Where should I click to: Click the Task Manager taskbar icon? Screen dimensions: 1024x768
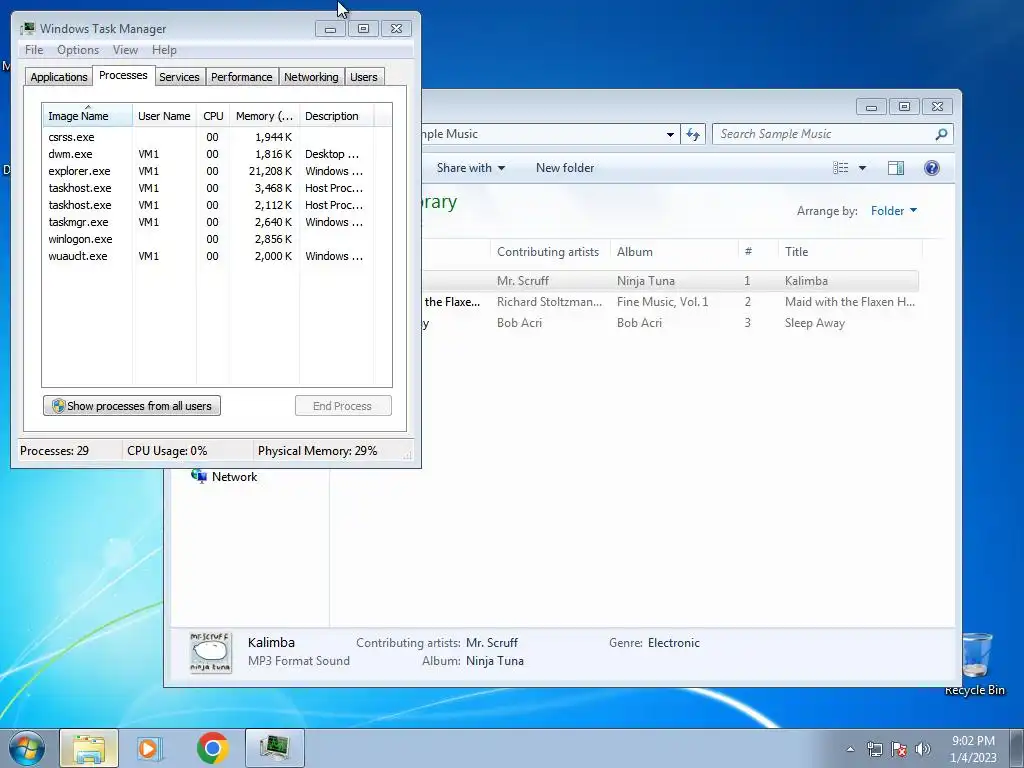tap(274, 748)
